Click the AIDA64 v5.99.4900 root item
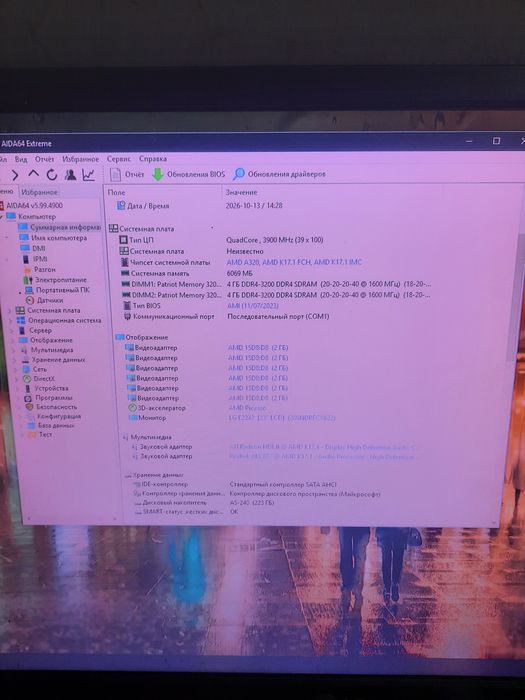Image resolution: width=525 pixels, height=700 pixels. tap(34, 205)
